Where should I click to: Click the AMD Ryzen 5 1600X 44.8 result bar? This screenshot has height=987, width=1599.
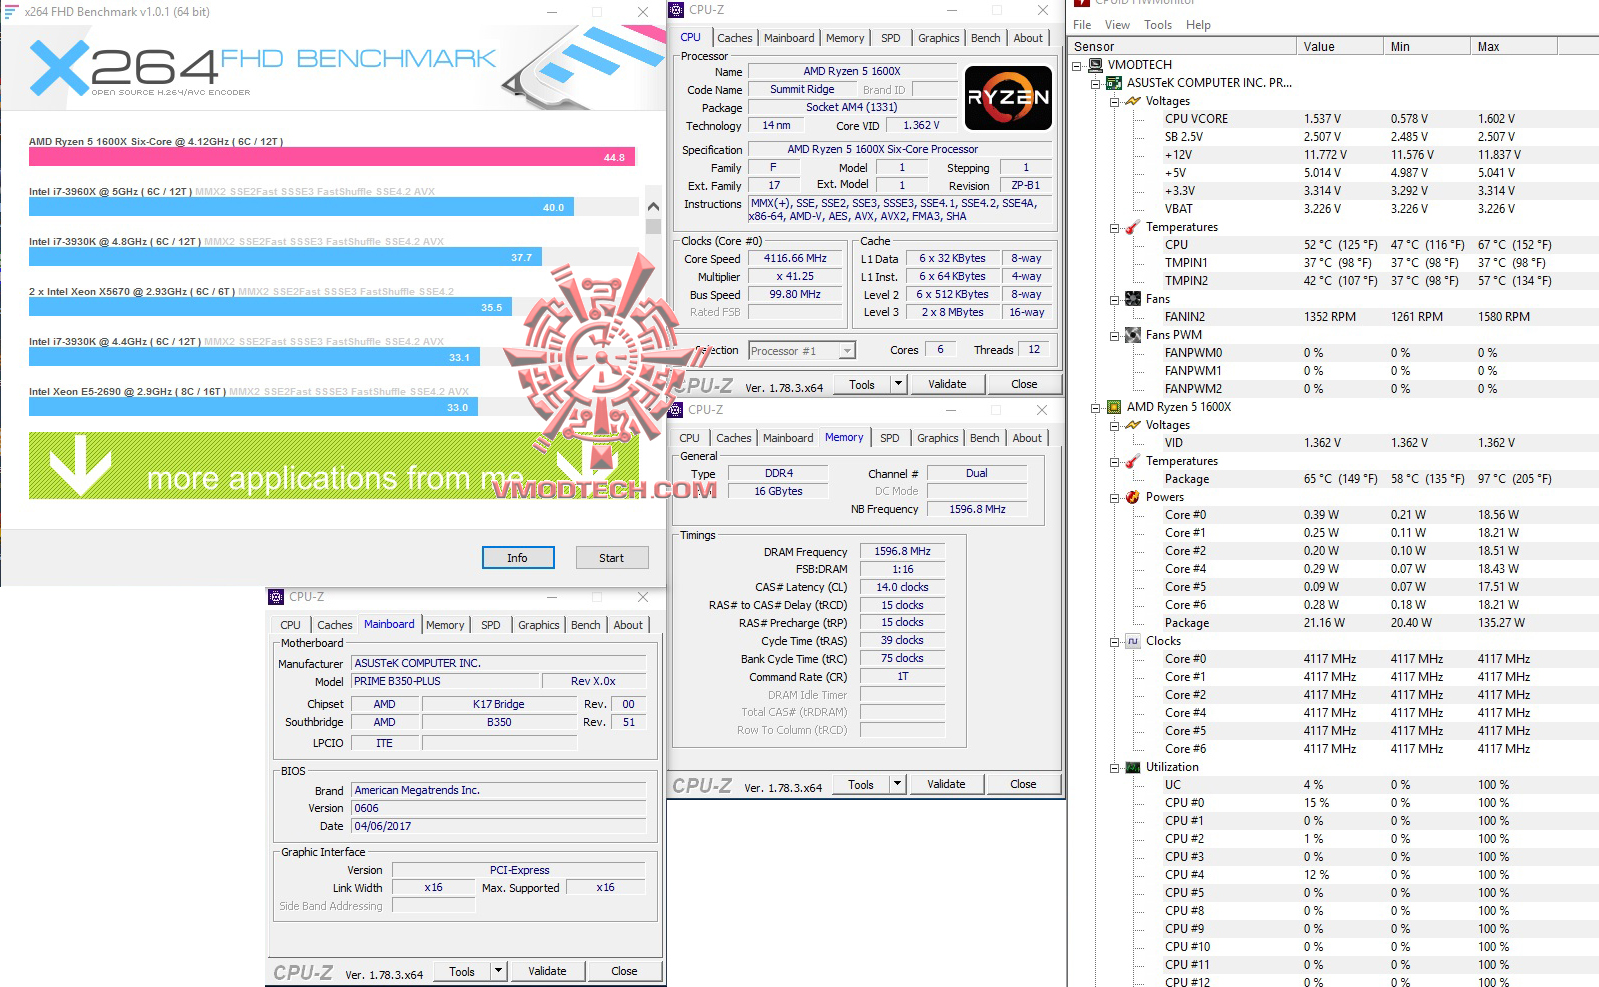(x=332, y=157)
